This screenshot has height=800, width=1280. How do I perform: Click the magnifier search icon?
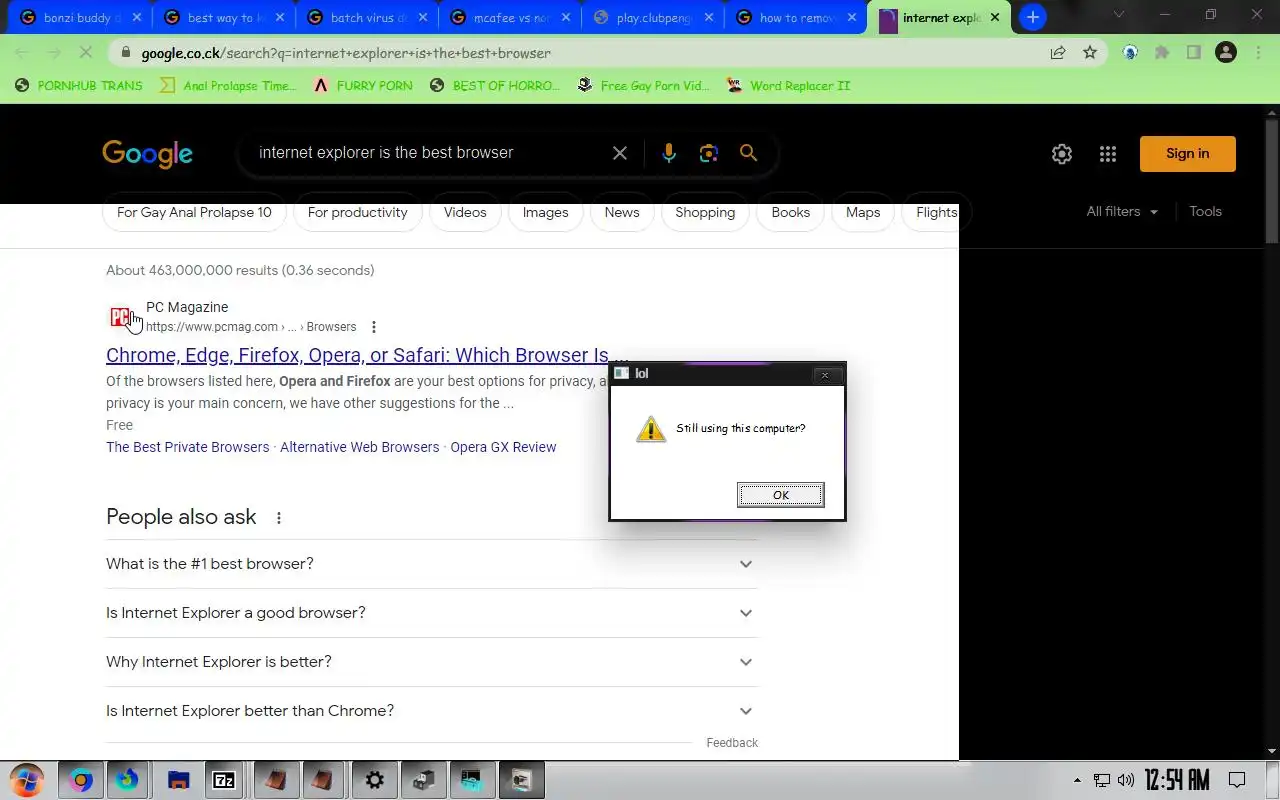point(748,153)
